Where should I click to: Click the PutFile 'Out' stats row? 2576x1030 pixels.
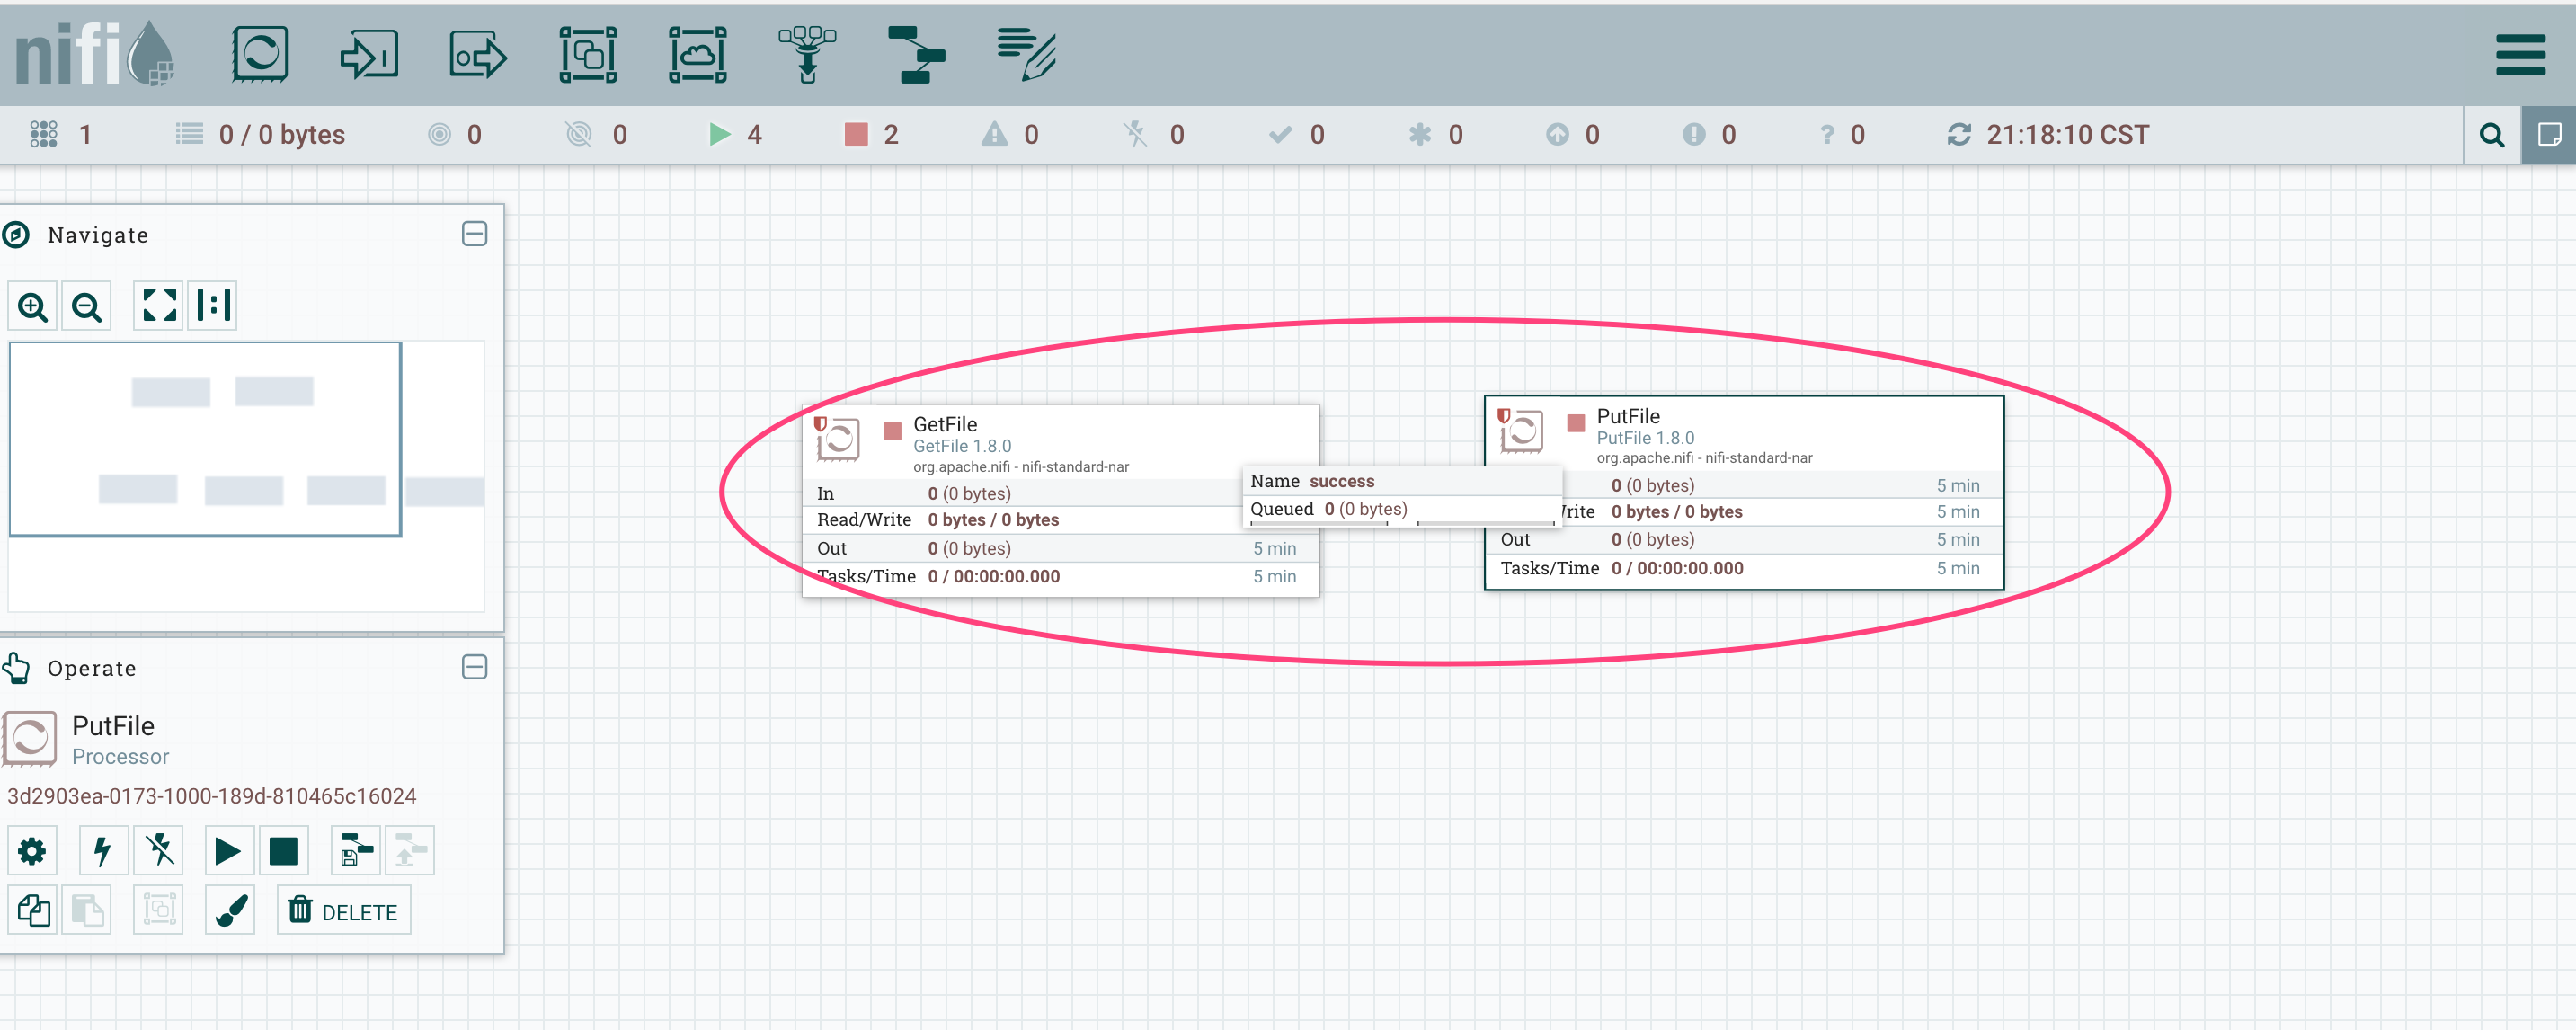1744,539
